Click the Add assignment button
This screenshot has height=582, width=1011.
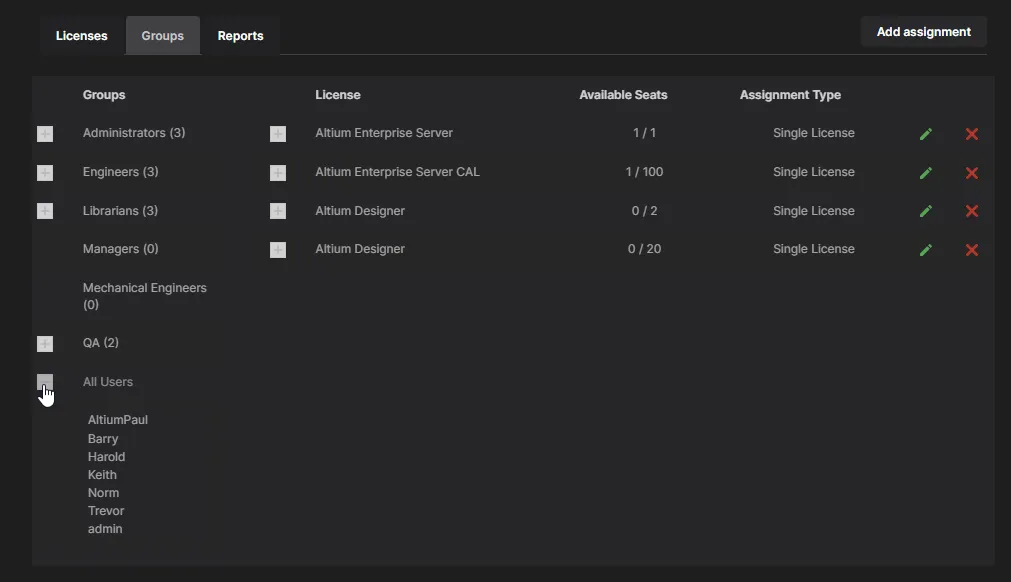point(923,32)
